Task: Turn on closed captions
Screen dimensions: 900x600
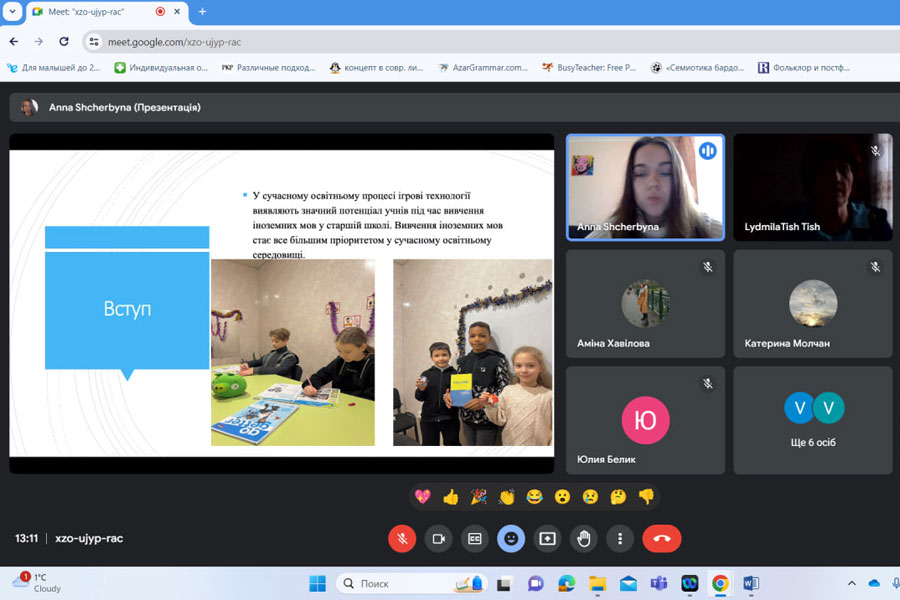Action: tap(475, 539)
